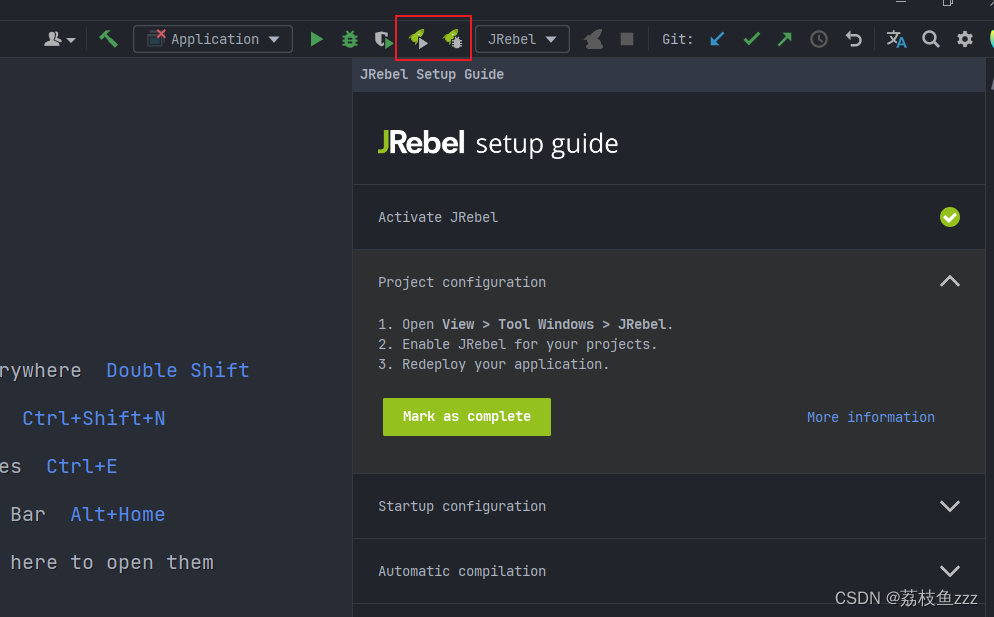Open the More information link
Viewport: 994px width, 617px height.
pyautogui.click(x=870, y=417)
